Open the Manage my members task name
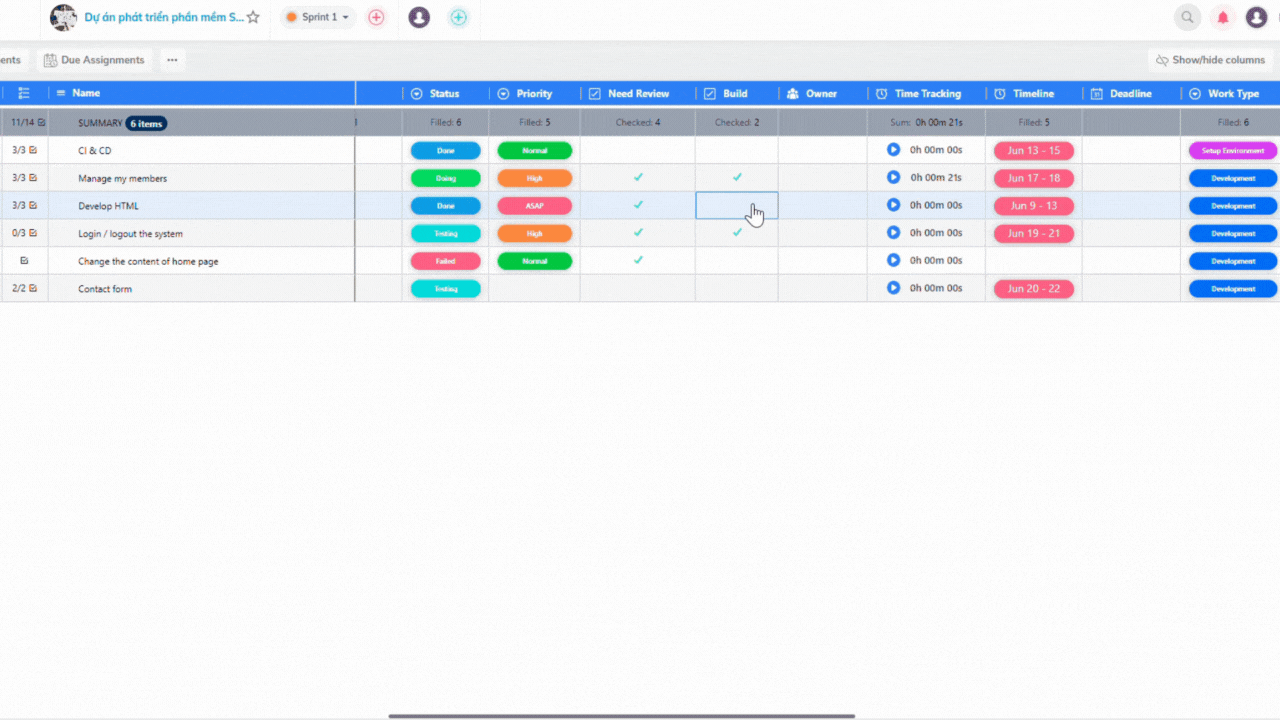The width and height of the screenshot is (1280, 720). coord(122,178)
